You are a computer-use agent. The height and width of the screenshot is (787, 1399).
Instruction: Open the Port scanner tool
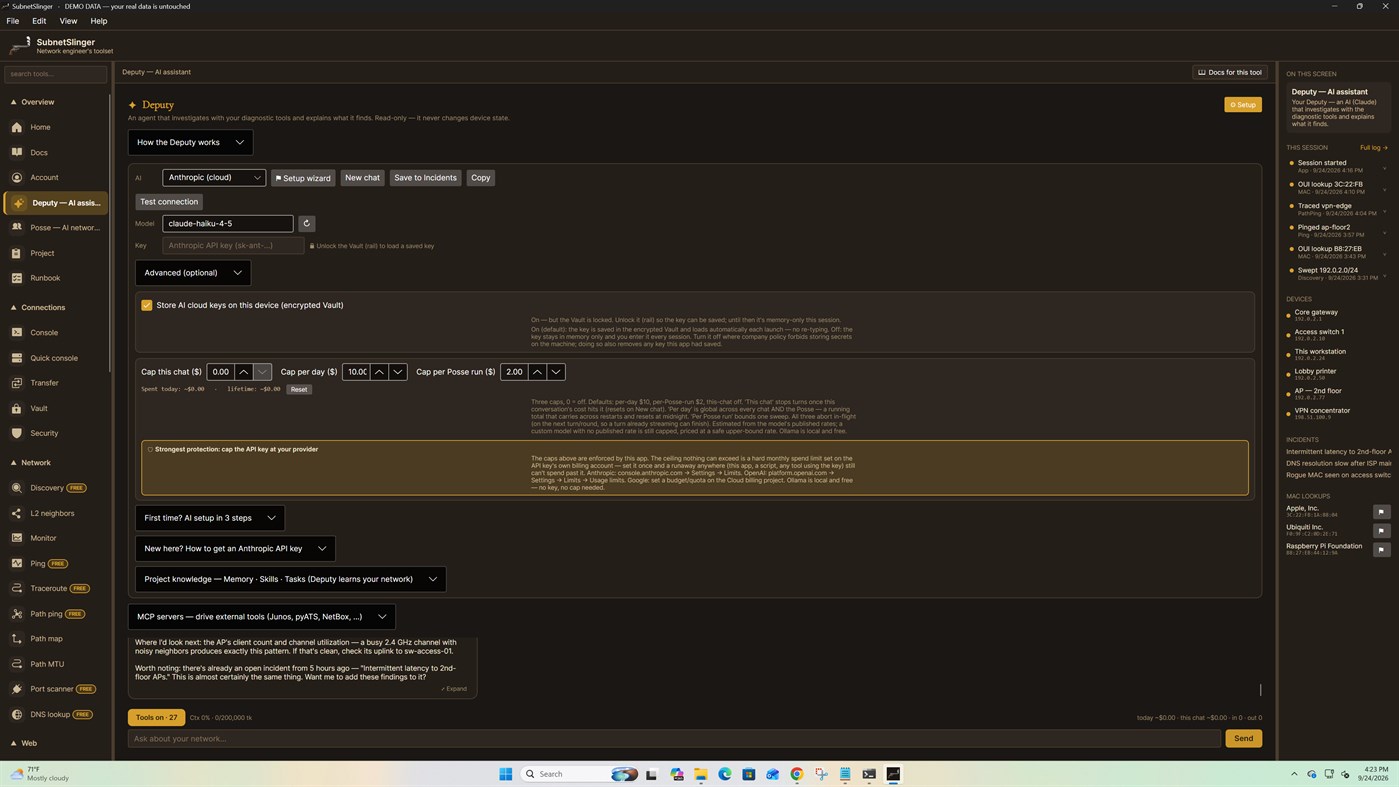click(55, 689)
